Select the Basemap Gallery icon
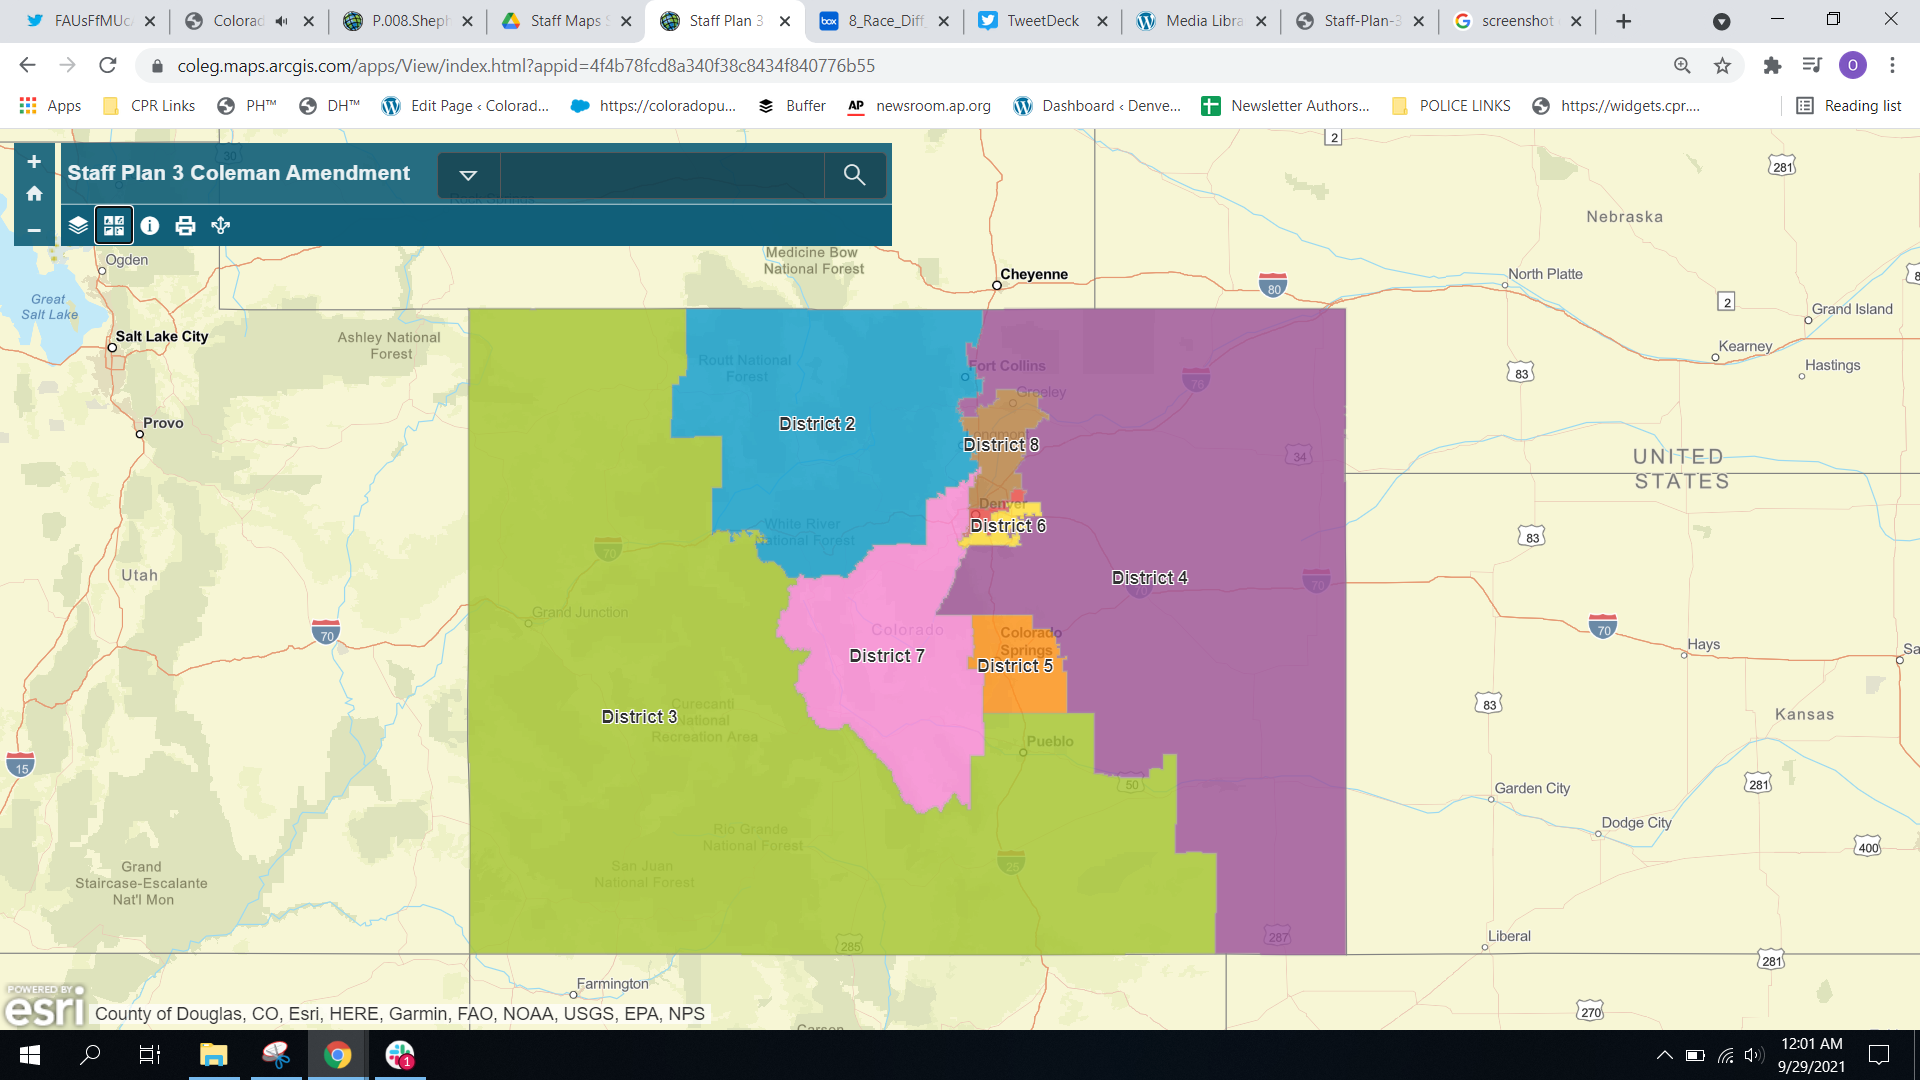 (114, 225)
